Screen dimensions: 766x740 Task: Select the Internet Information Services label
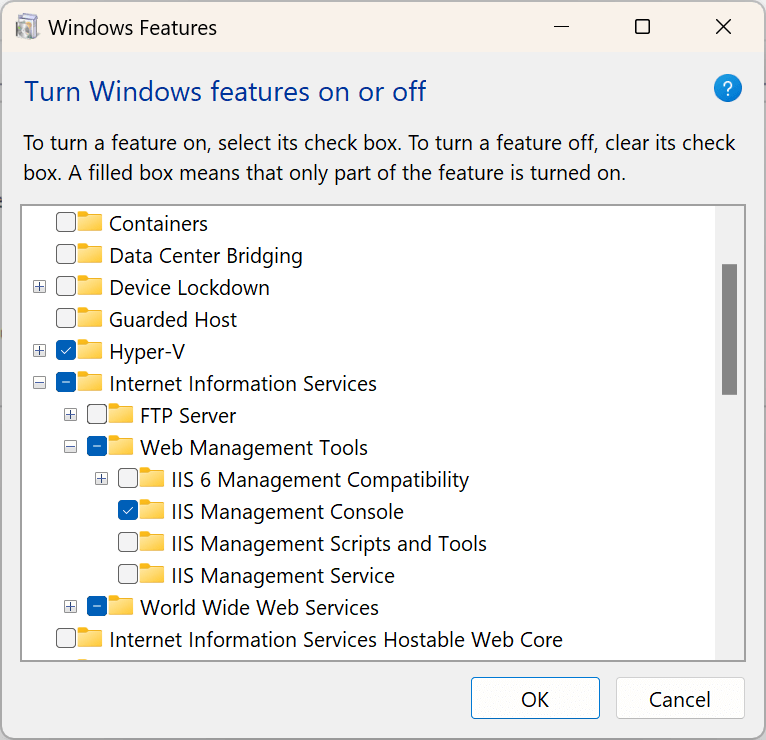pyautogui.click(x=243, y=384)
